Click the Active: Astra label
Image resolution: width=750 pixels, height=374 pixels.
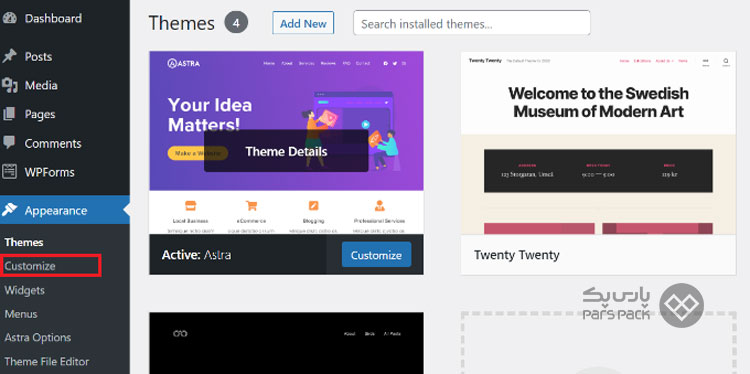(x=196, y=255)
